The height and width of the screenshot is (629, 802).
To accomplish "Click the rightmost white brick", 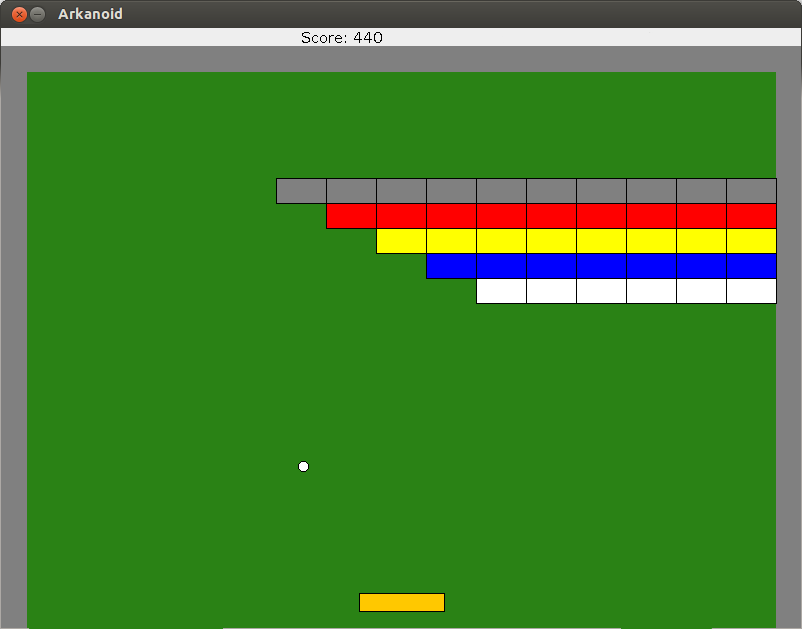I will 751,290.
